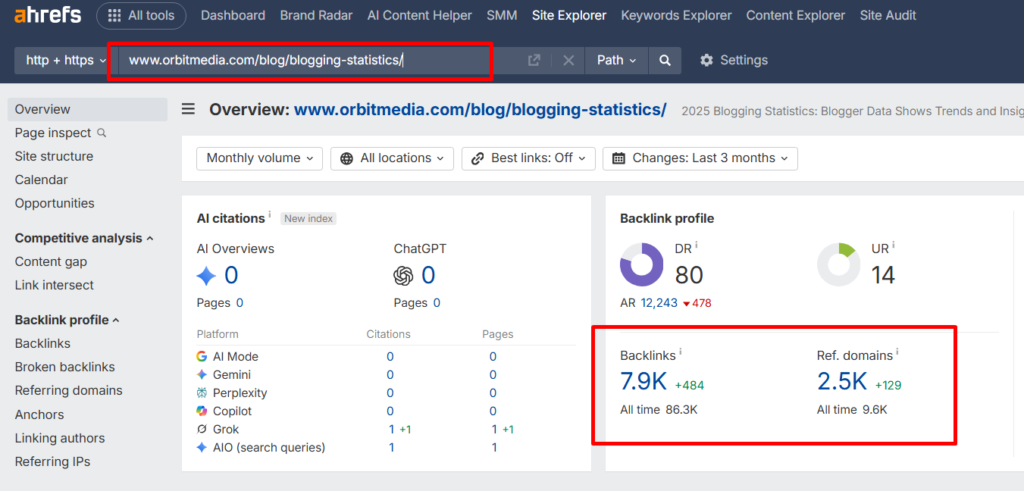The height and width of the screenshot is (491, 1024).
Task: Open Referring domains report
Action: pyautogui.click(x=69, y=390)
